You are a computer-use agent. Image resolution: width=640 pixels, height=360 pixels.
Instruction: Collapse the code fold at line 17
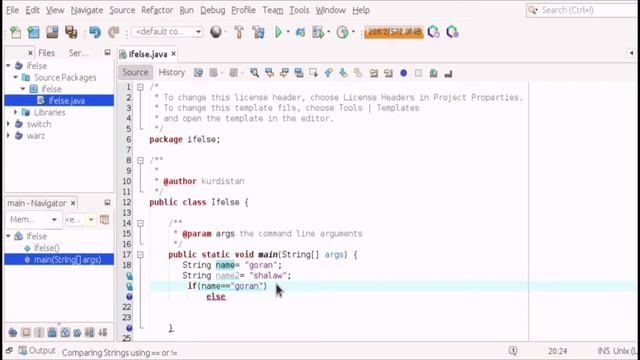coord(140,255)
